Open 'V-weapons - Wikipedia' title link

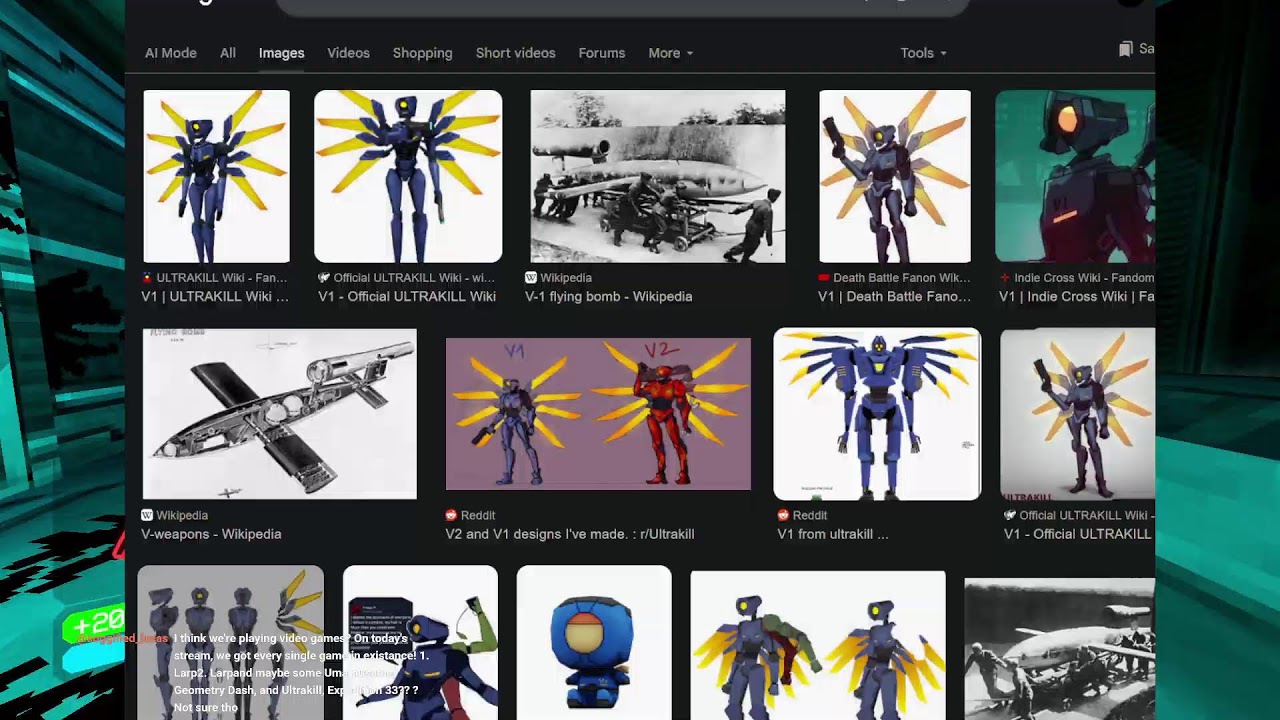211,534
